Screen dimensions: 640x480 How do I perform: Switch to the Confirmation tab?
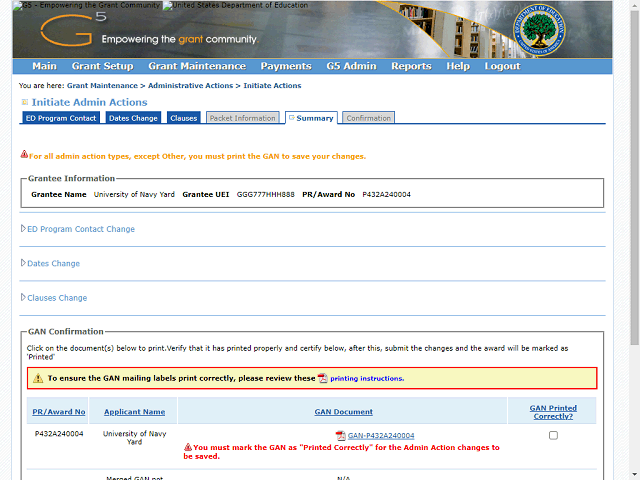tap(368, 118)
